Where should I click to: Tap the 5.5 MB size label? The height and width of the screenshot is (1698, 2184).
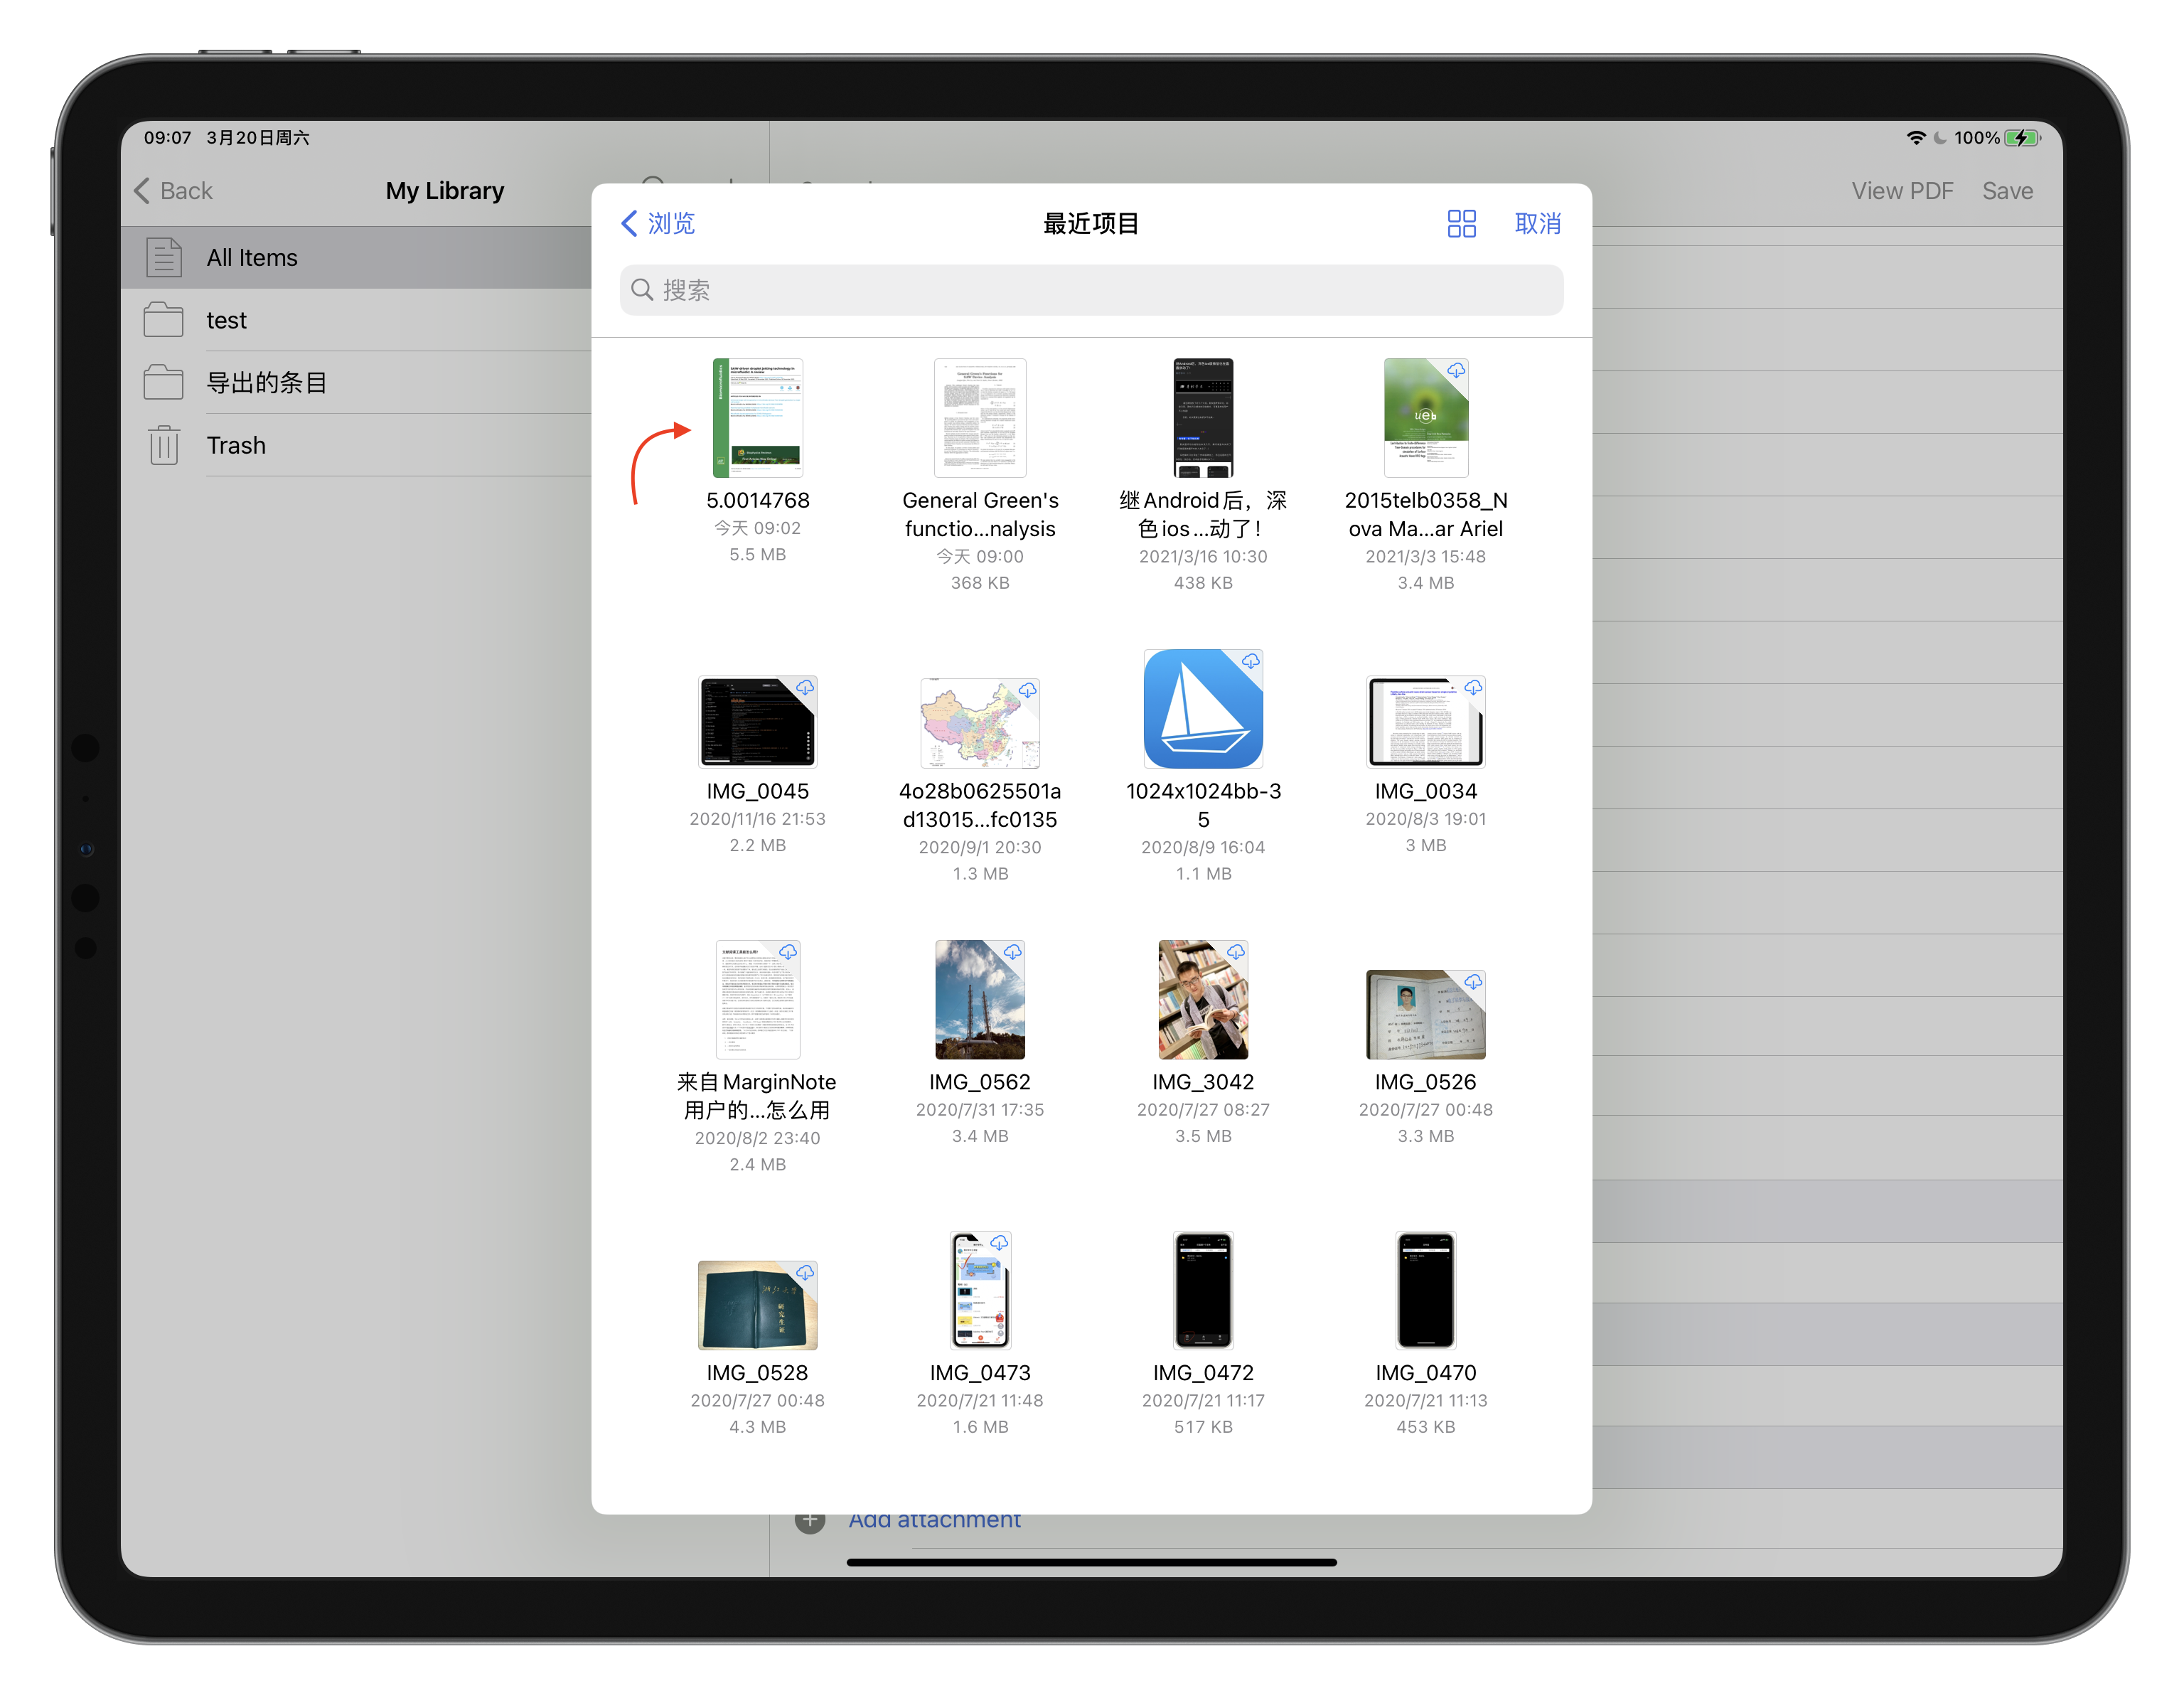757,554
